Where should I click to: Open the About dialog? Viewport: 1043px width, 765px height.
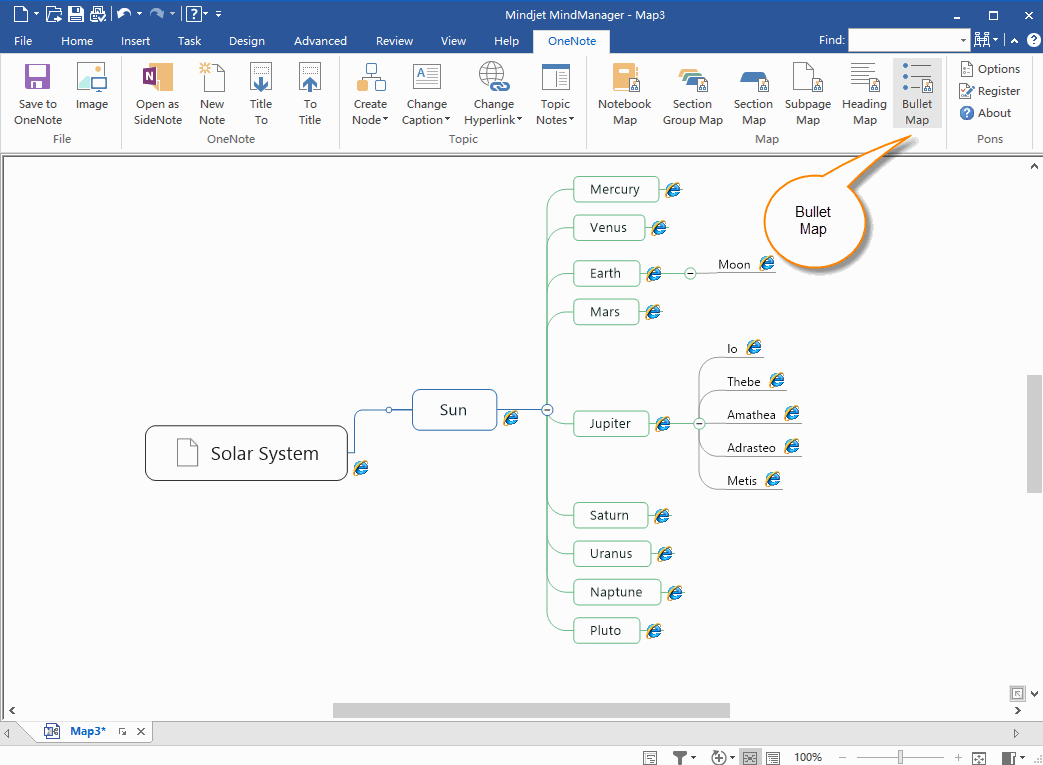point(985,113)
